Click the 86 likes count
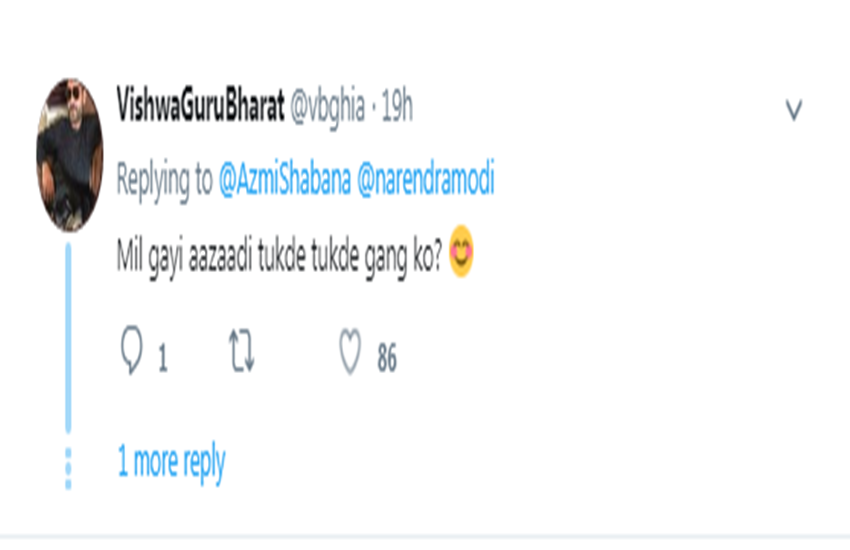850x550 pixels. [x=386, y=359]
